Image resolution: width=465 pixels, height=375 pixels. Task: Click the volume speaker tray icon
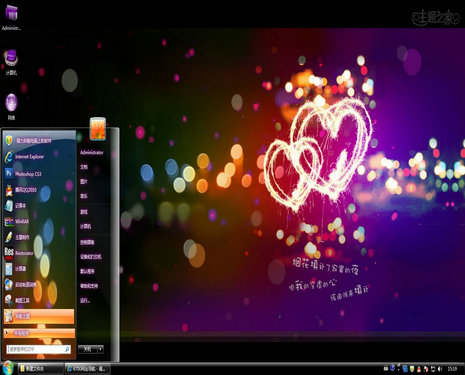(x=440, y=368)
